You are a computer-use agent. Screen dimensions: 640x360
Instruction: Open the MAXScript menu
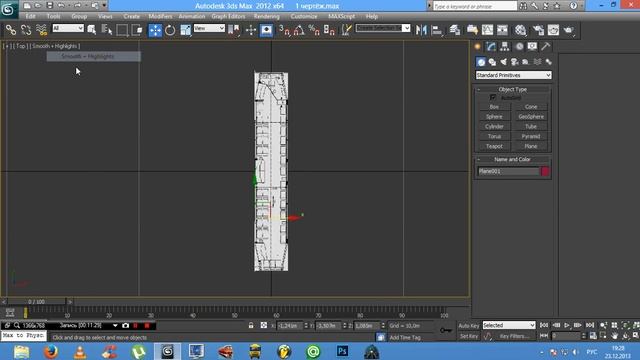click(341, 16)
